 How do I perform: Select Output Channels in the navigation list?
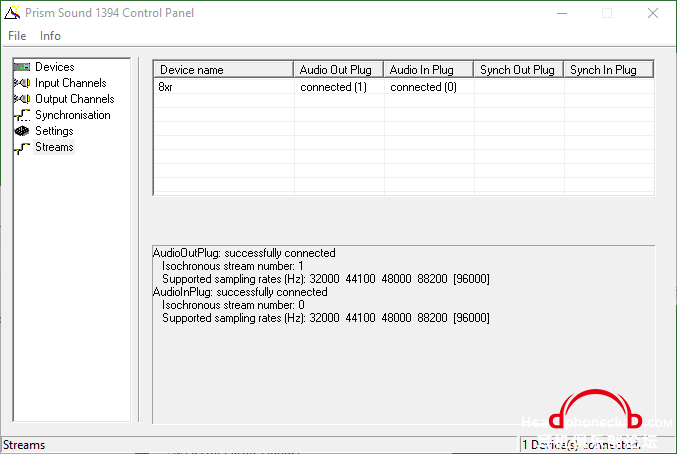[75, 99]
